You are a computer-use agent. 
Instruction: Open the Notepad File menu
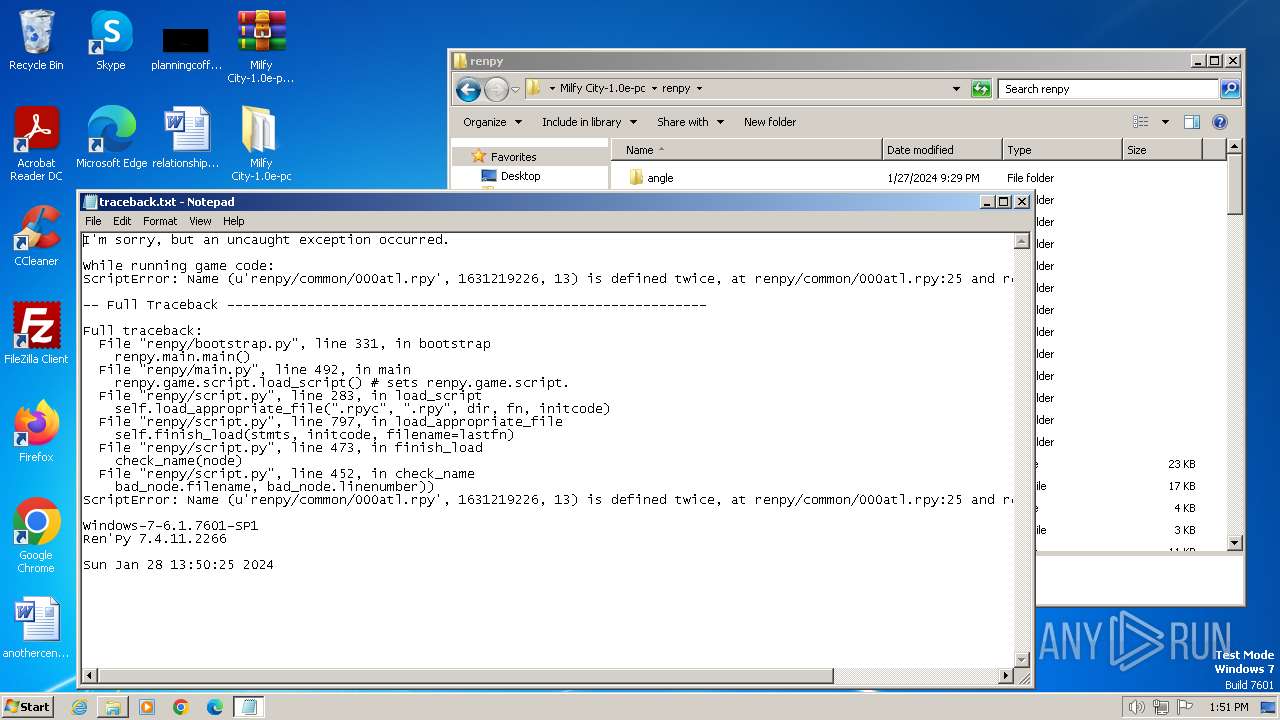coord(93,221)
